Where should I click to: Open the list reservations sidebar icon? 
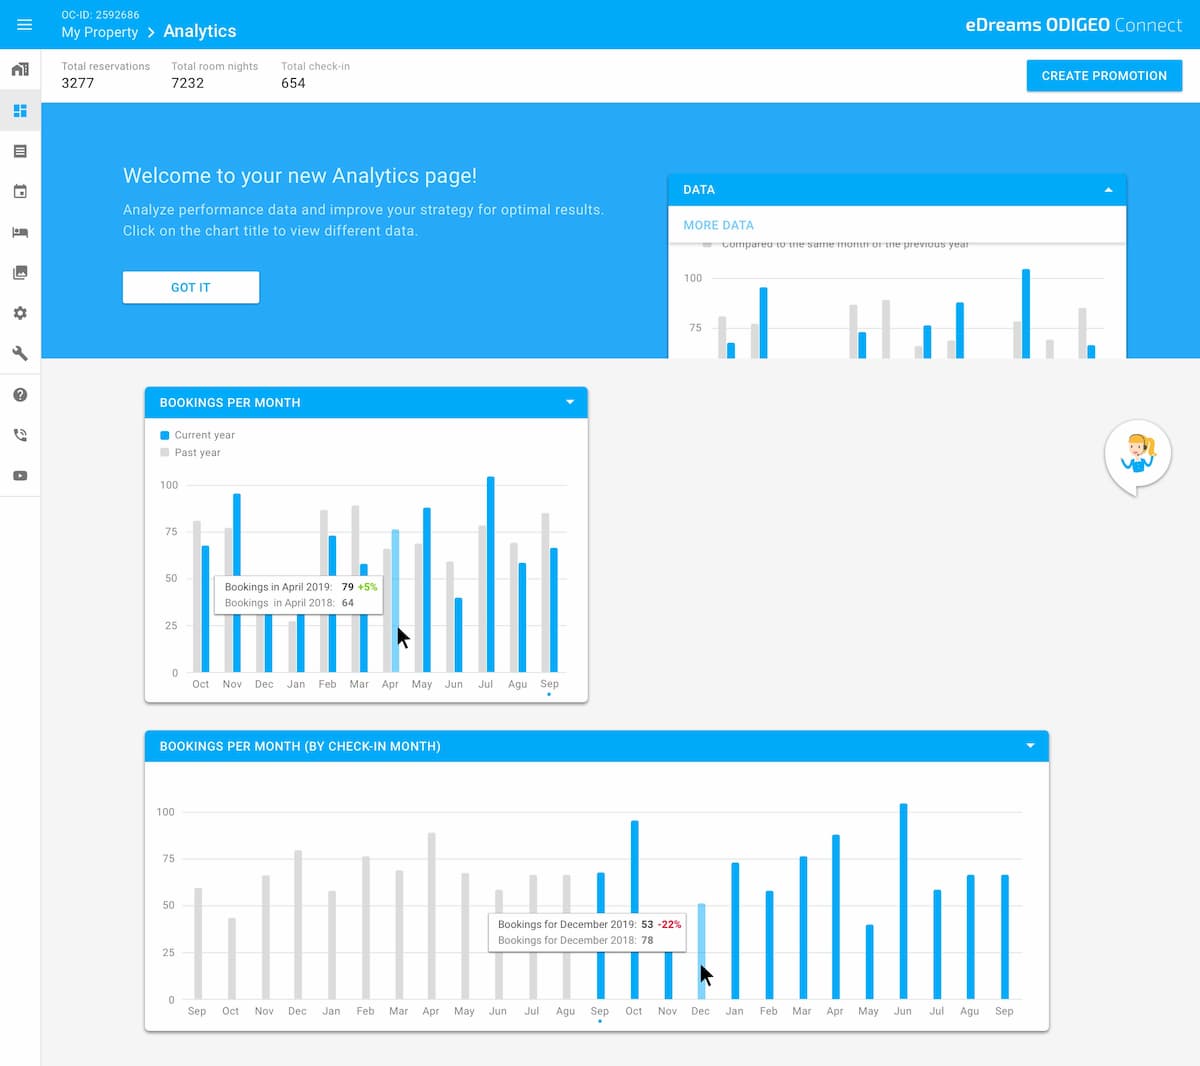point(20,151)
